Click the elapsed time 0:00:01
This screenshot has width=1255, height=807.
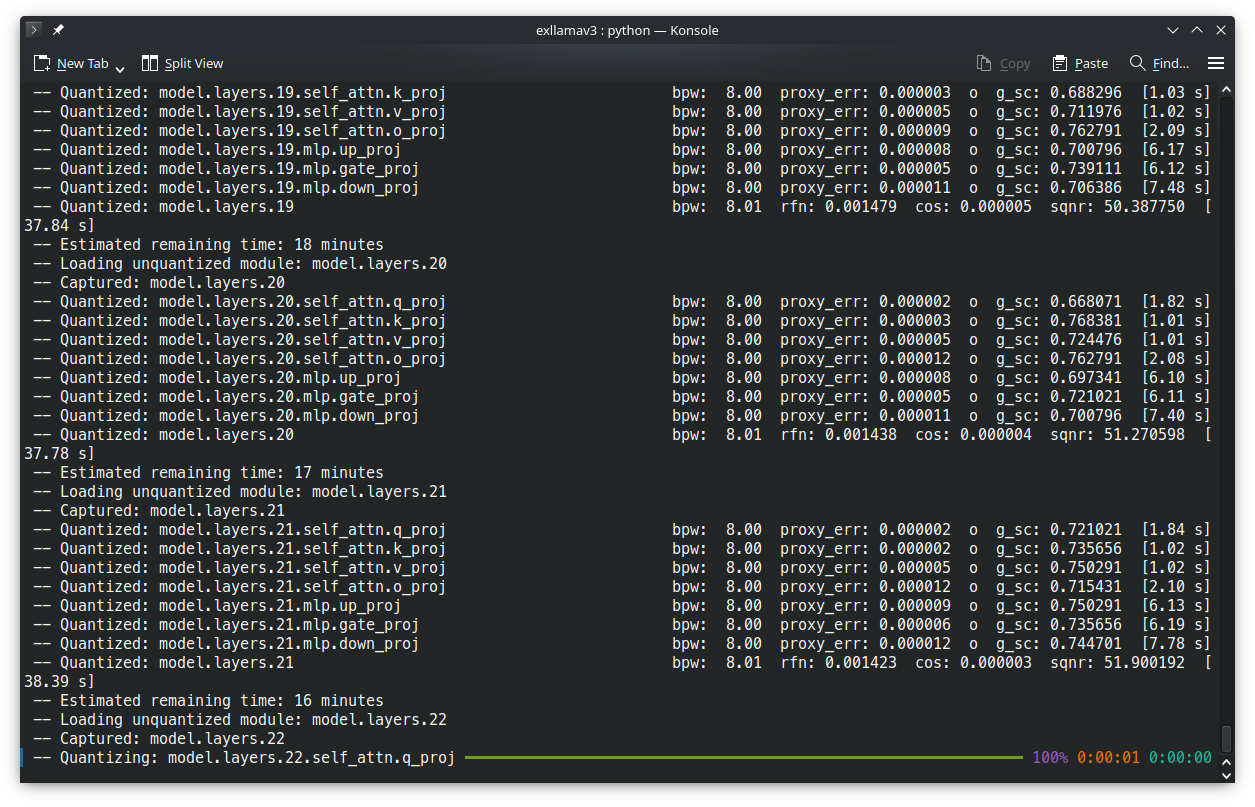1108,758
